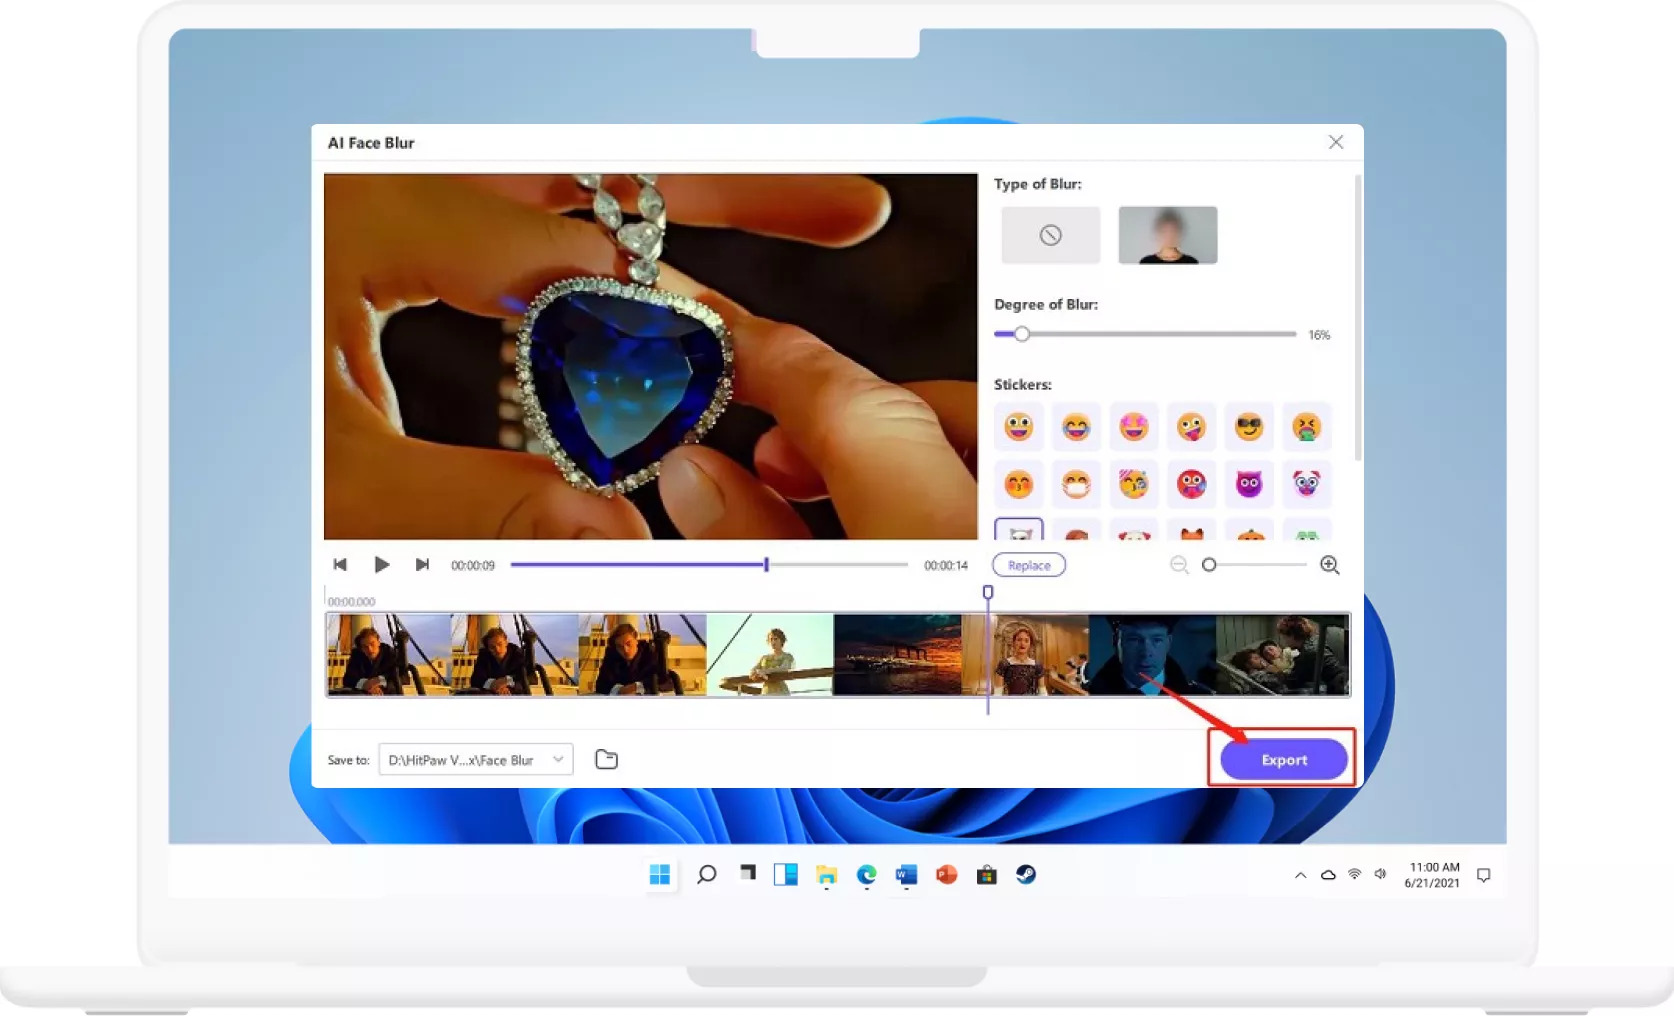Zoom in on the timeline

1330,565
